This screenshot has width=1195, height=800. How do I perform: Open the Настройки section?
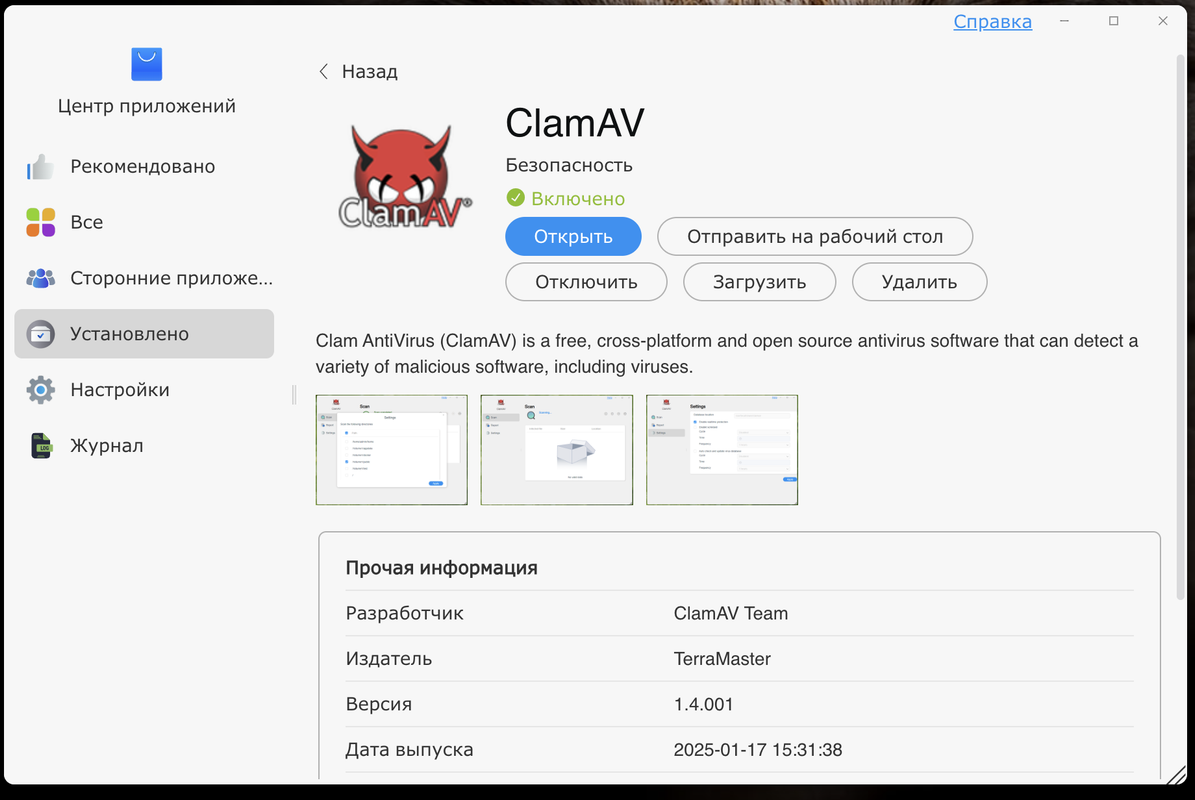(144, 389)
